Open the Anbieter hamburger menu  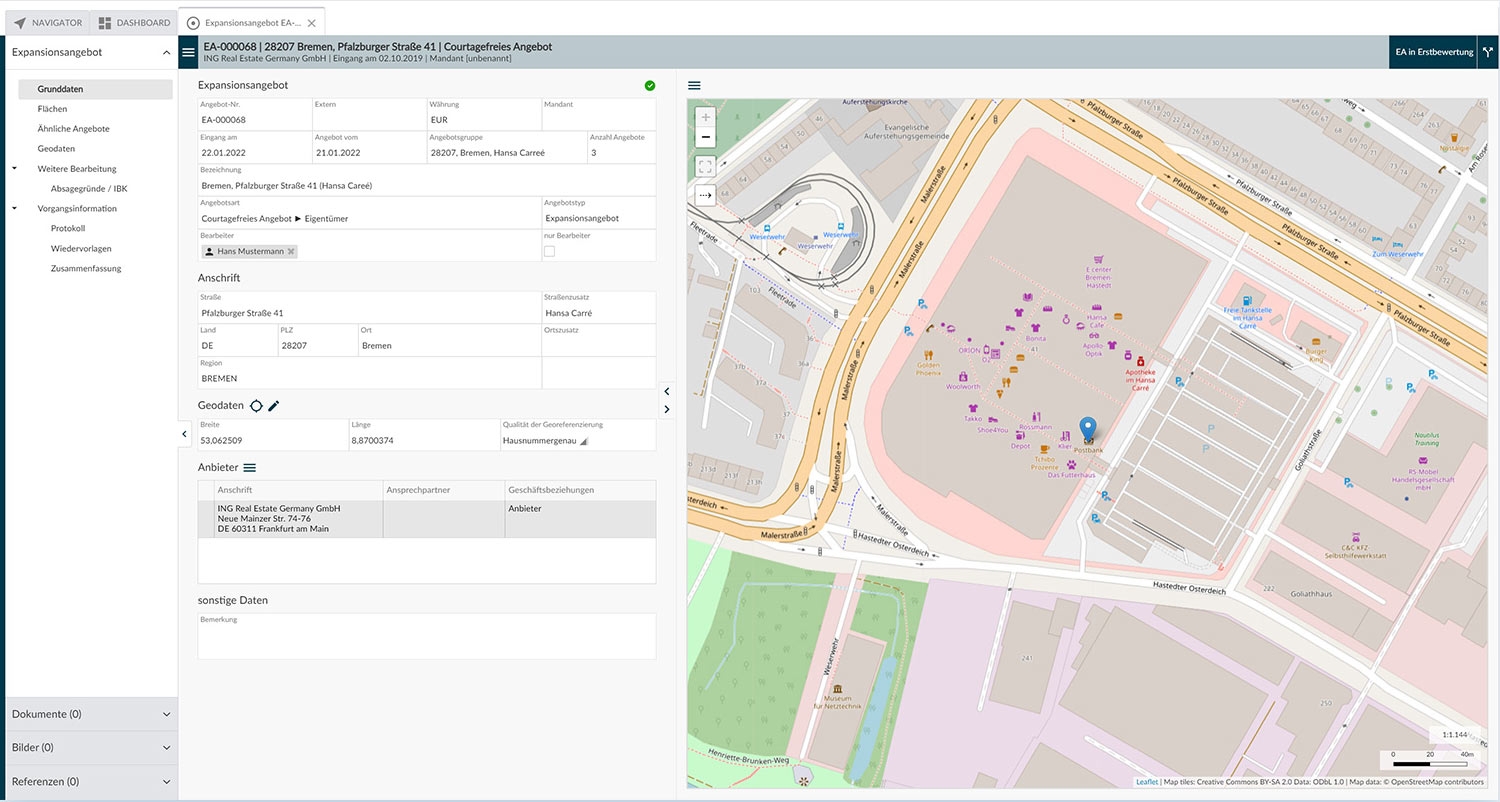(250, 468)
